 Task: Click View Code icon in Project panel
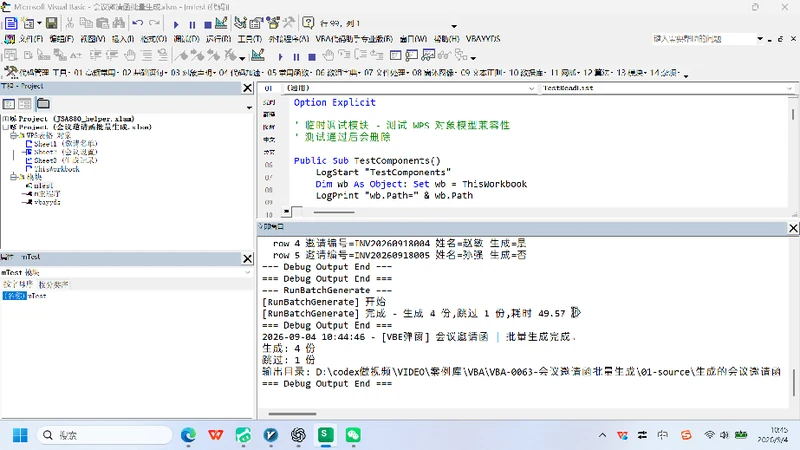[x=9, y=104]
